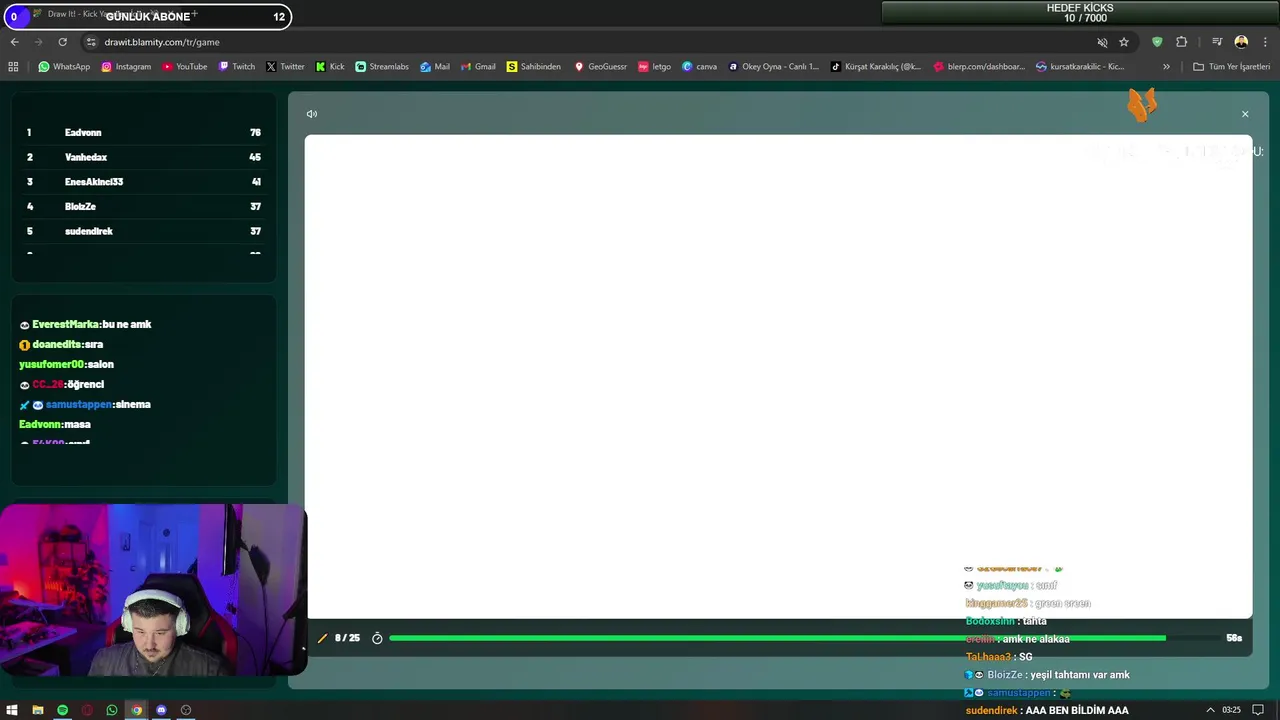Screen dimensions: 1280x720
Task: Open the Instagram bookmark
Action: point(125,67)
